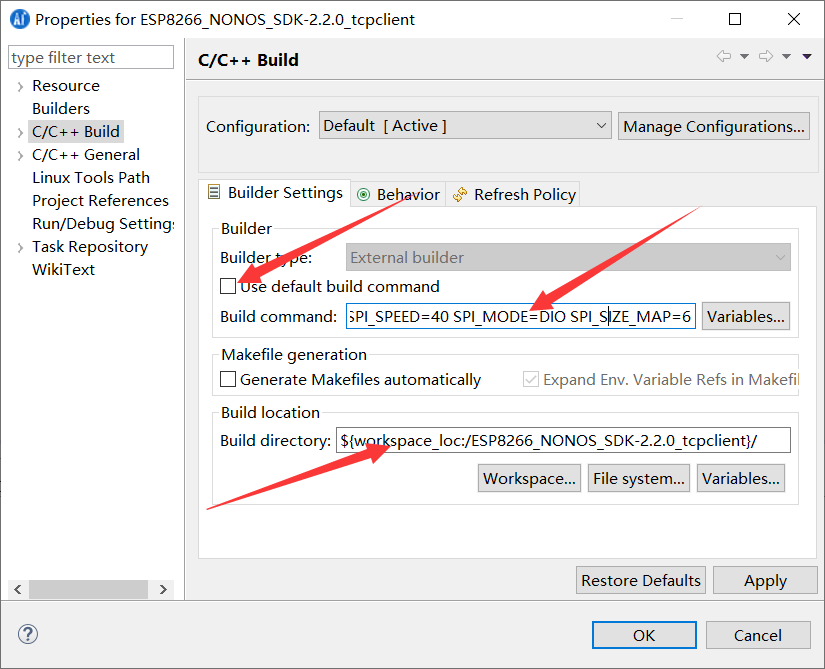825x669 pixels.
Task: Expand the Resource tree item
Action: [x=22, y=85]
